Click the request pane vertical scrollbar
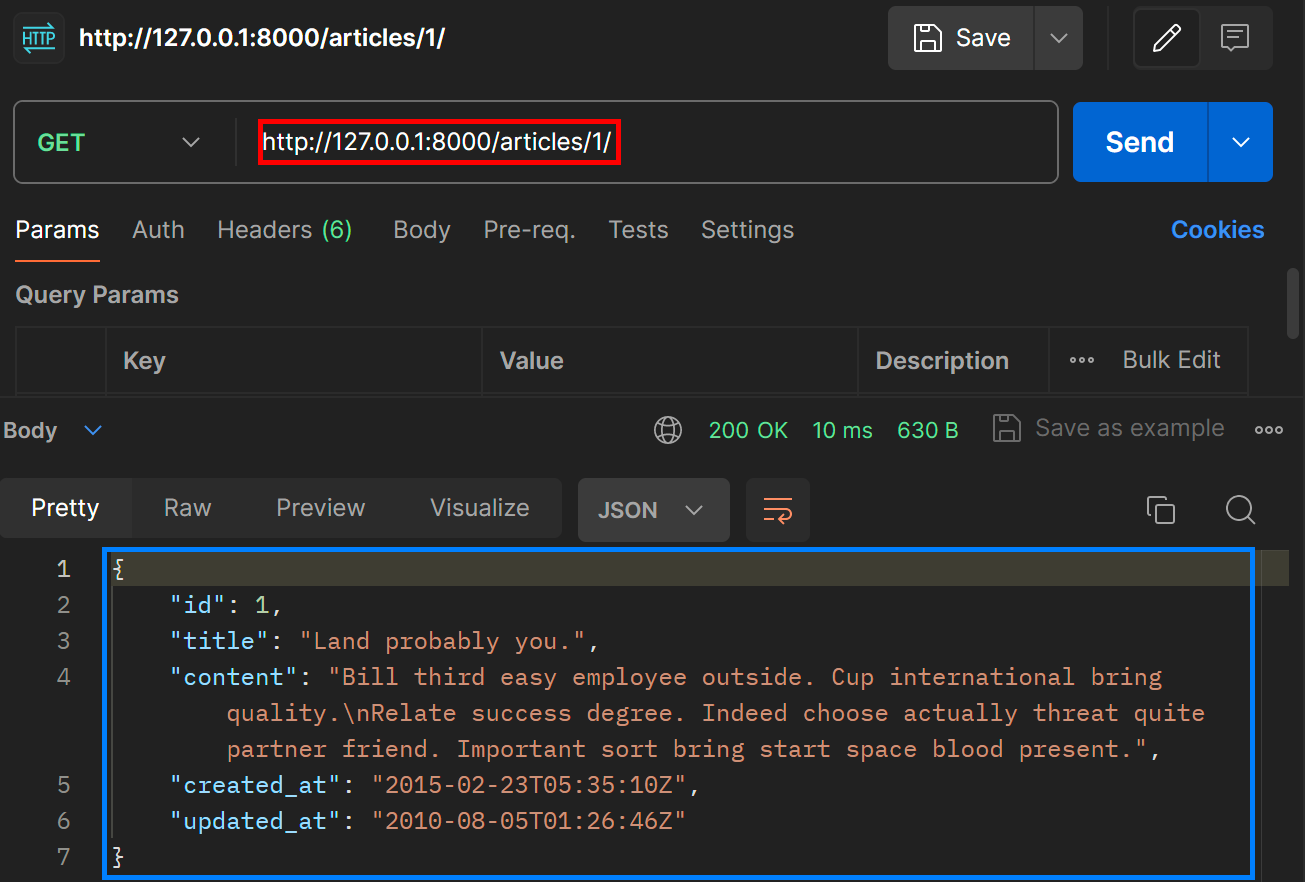Viewport: 1305px width, 882px height. click(x=1294, y=304)
